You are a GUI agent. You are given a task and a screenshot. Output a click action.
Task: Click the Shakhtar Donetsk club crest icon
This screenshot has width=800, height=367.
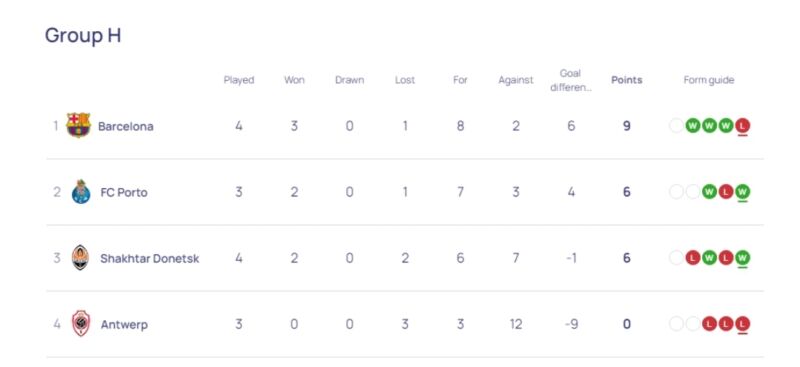click(x=81, y=258)
